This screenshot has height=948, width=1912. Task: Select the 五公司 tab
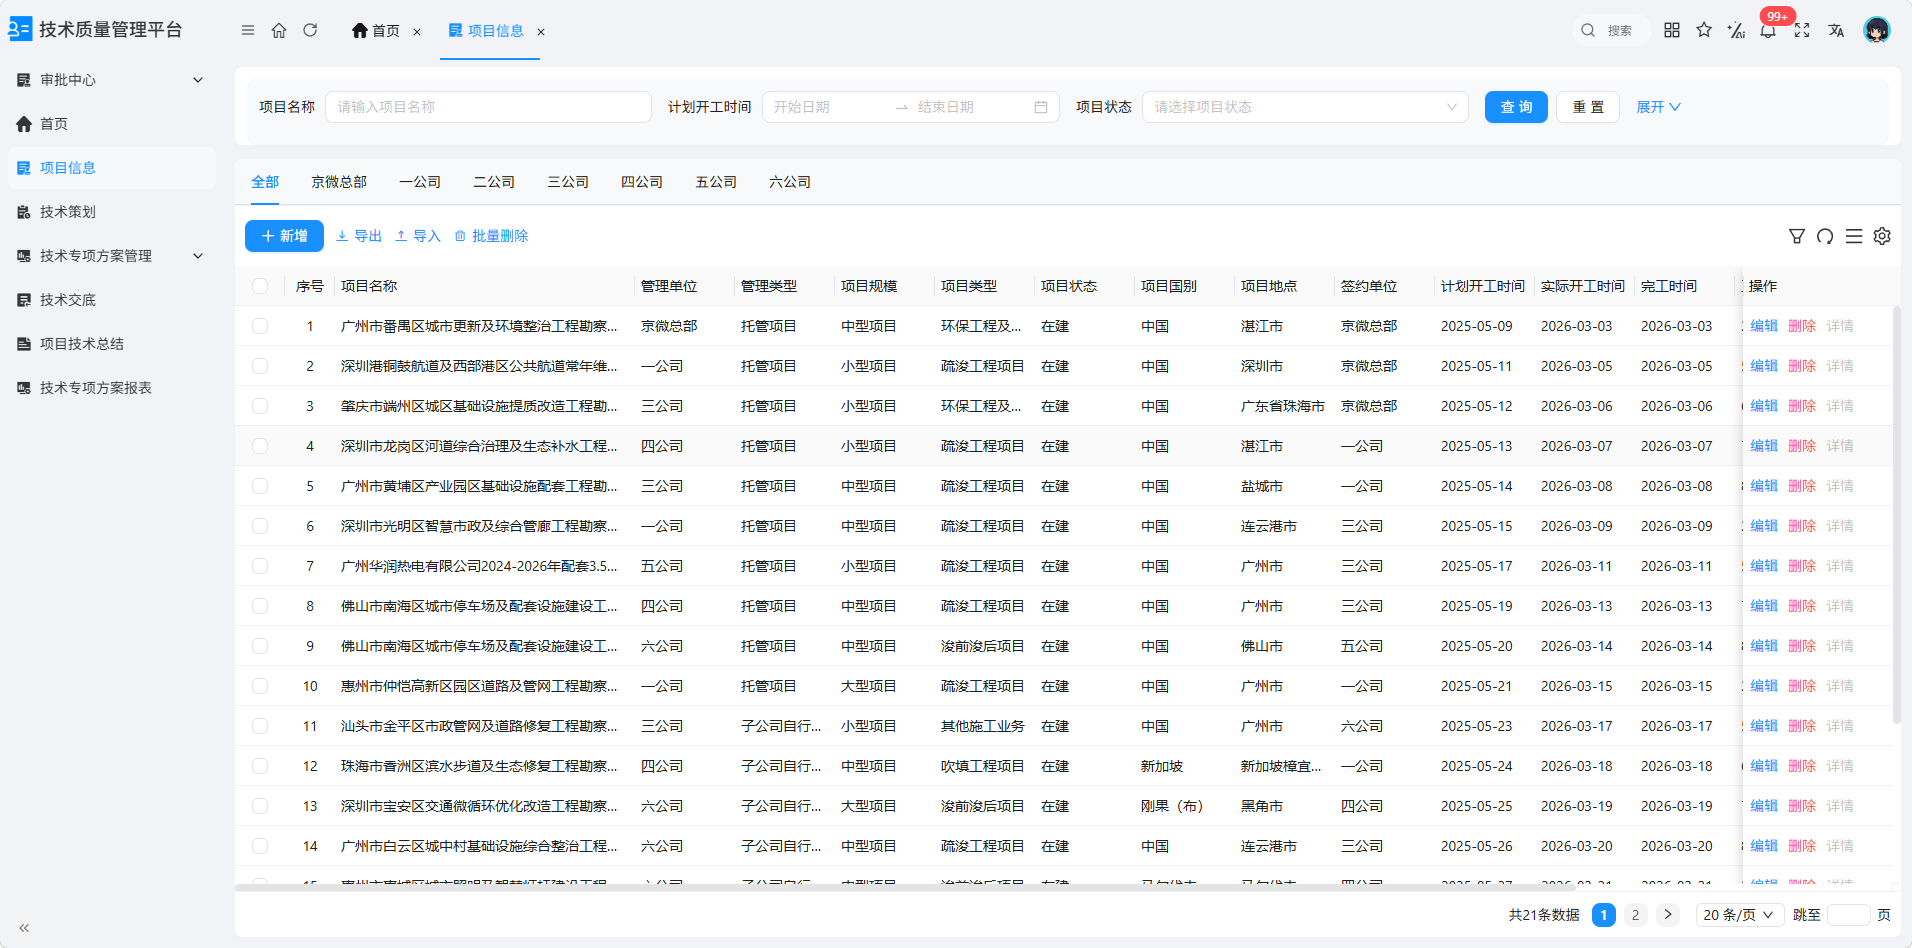tap(716, 182)
